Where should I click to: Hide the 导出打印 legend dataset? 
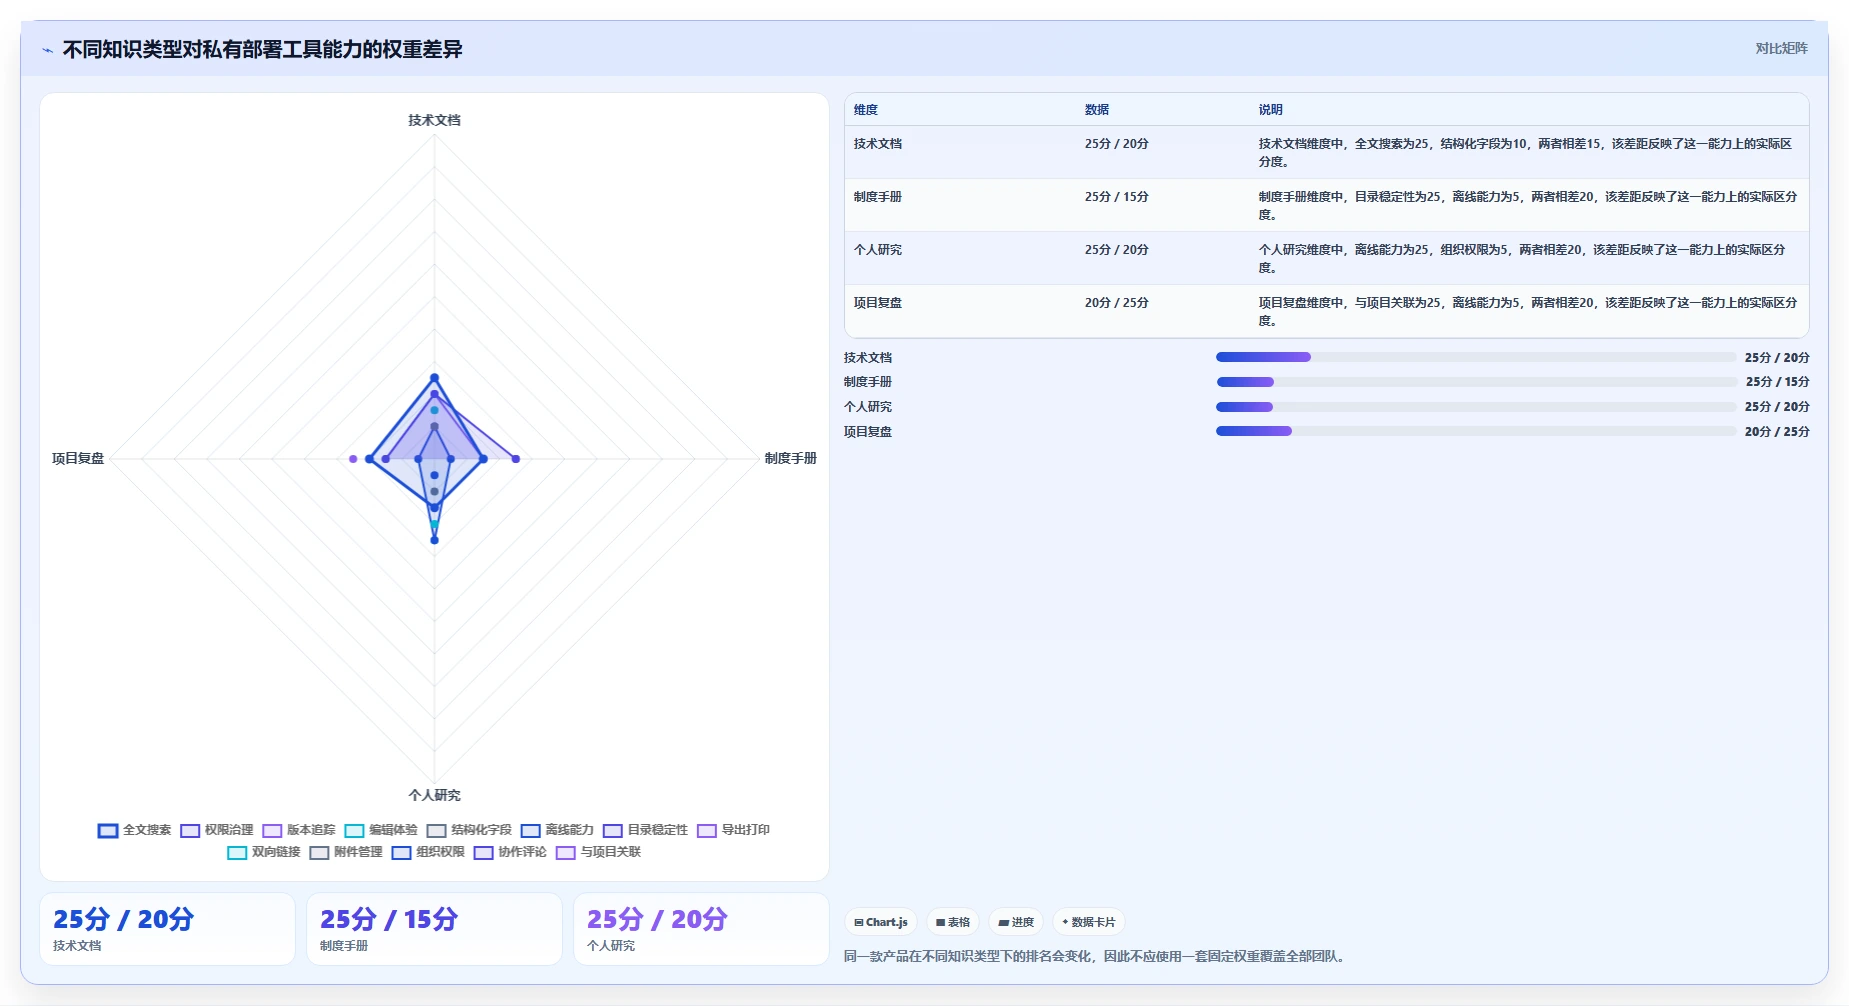click(733, 830)
